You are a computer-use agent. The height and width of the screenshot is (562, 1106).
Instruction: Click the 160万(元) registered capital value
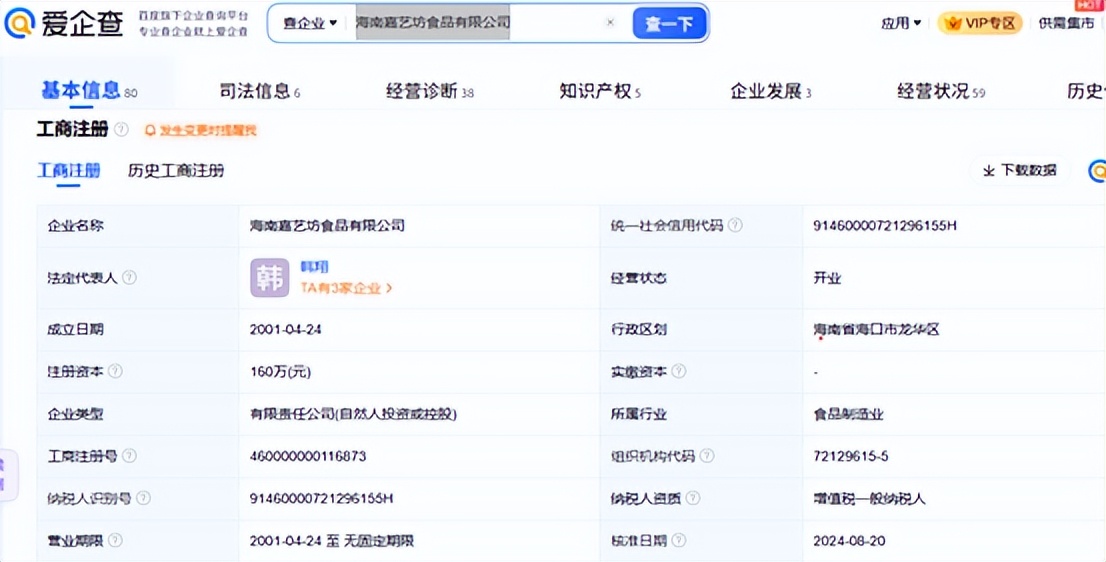point(280,372)
